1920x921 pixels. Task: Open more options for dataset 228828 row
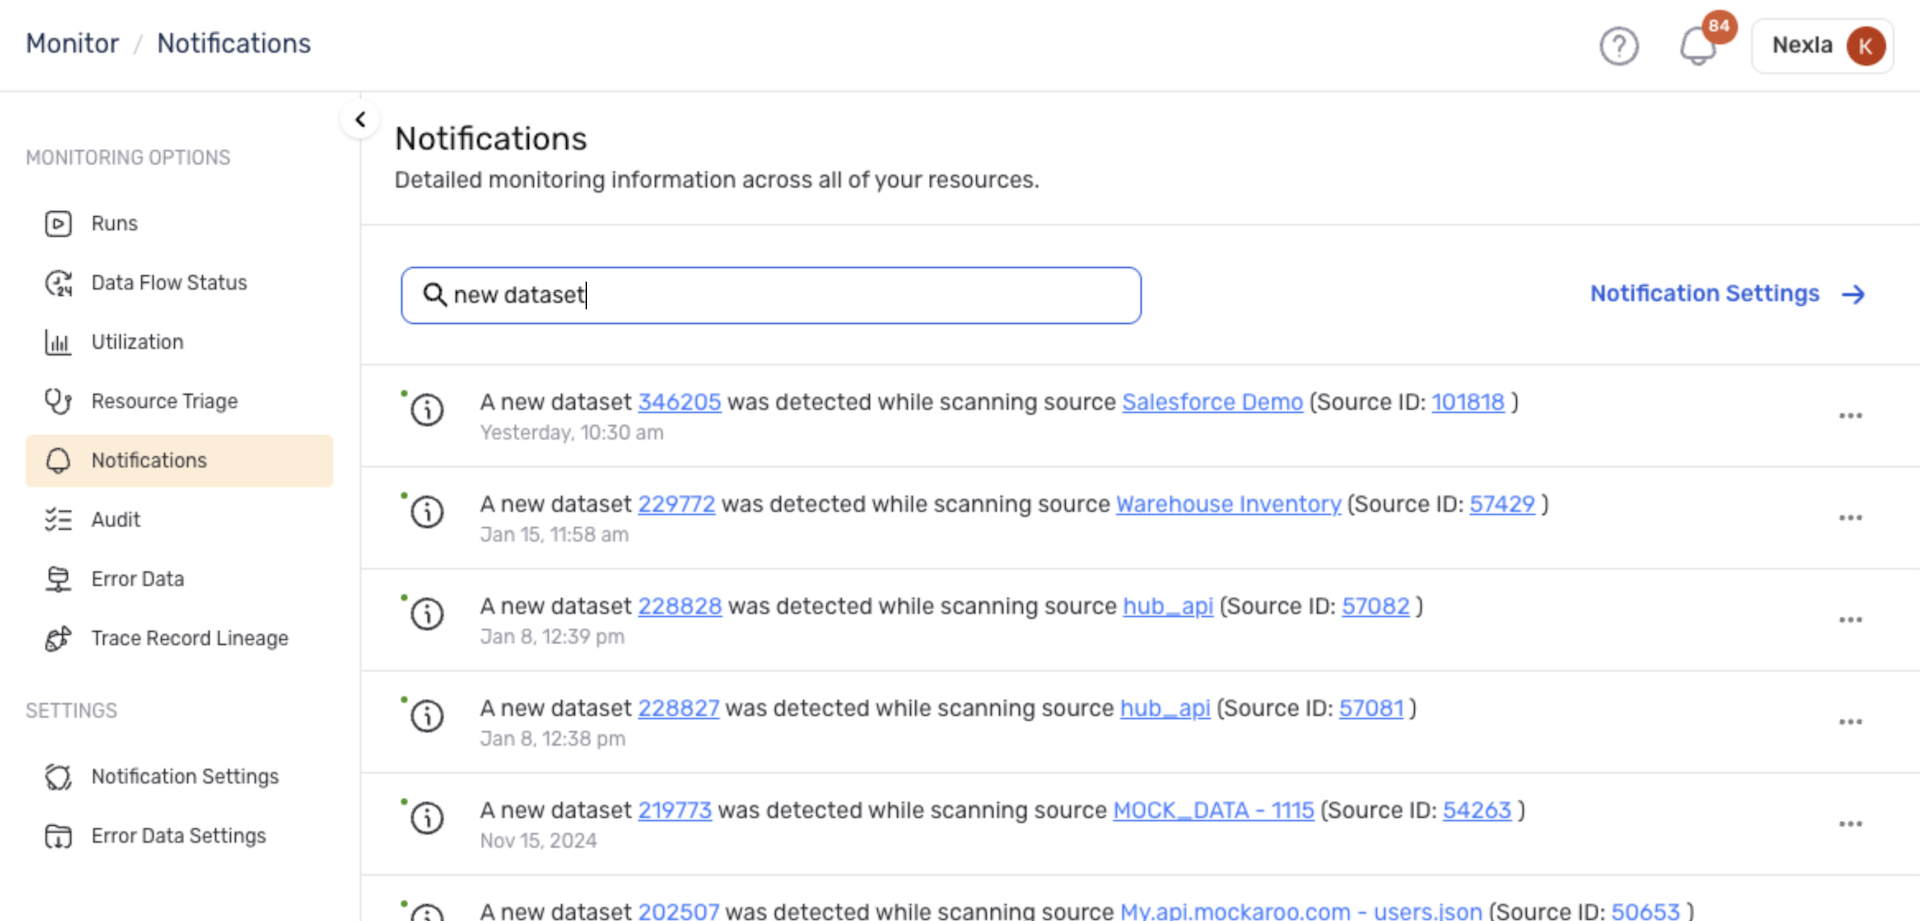[x=1850, y=620]
